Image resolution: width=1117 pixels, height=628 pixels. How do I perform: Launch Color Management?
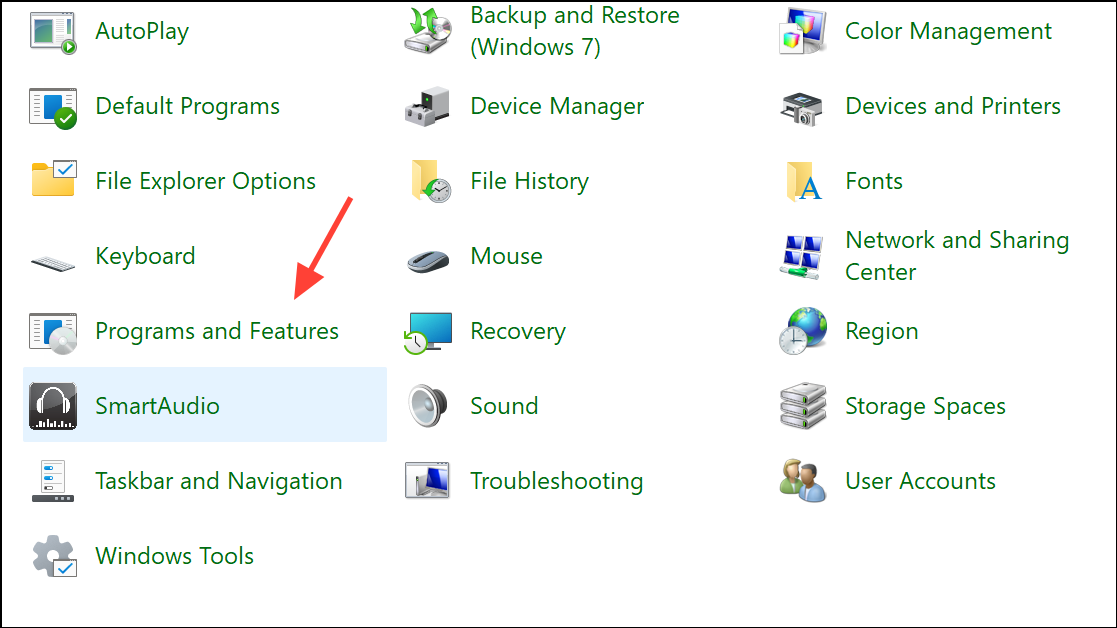[x=947, y=31]
